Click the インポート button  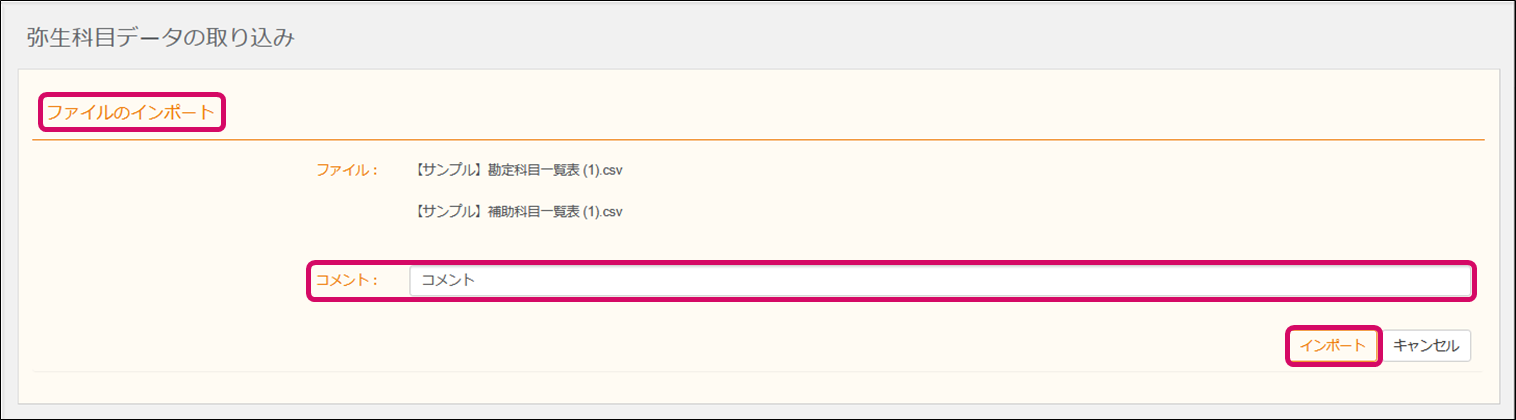(1332, 346)
